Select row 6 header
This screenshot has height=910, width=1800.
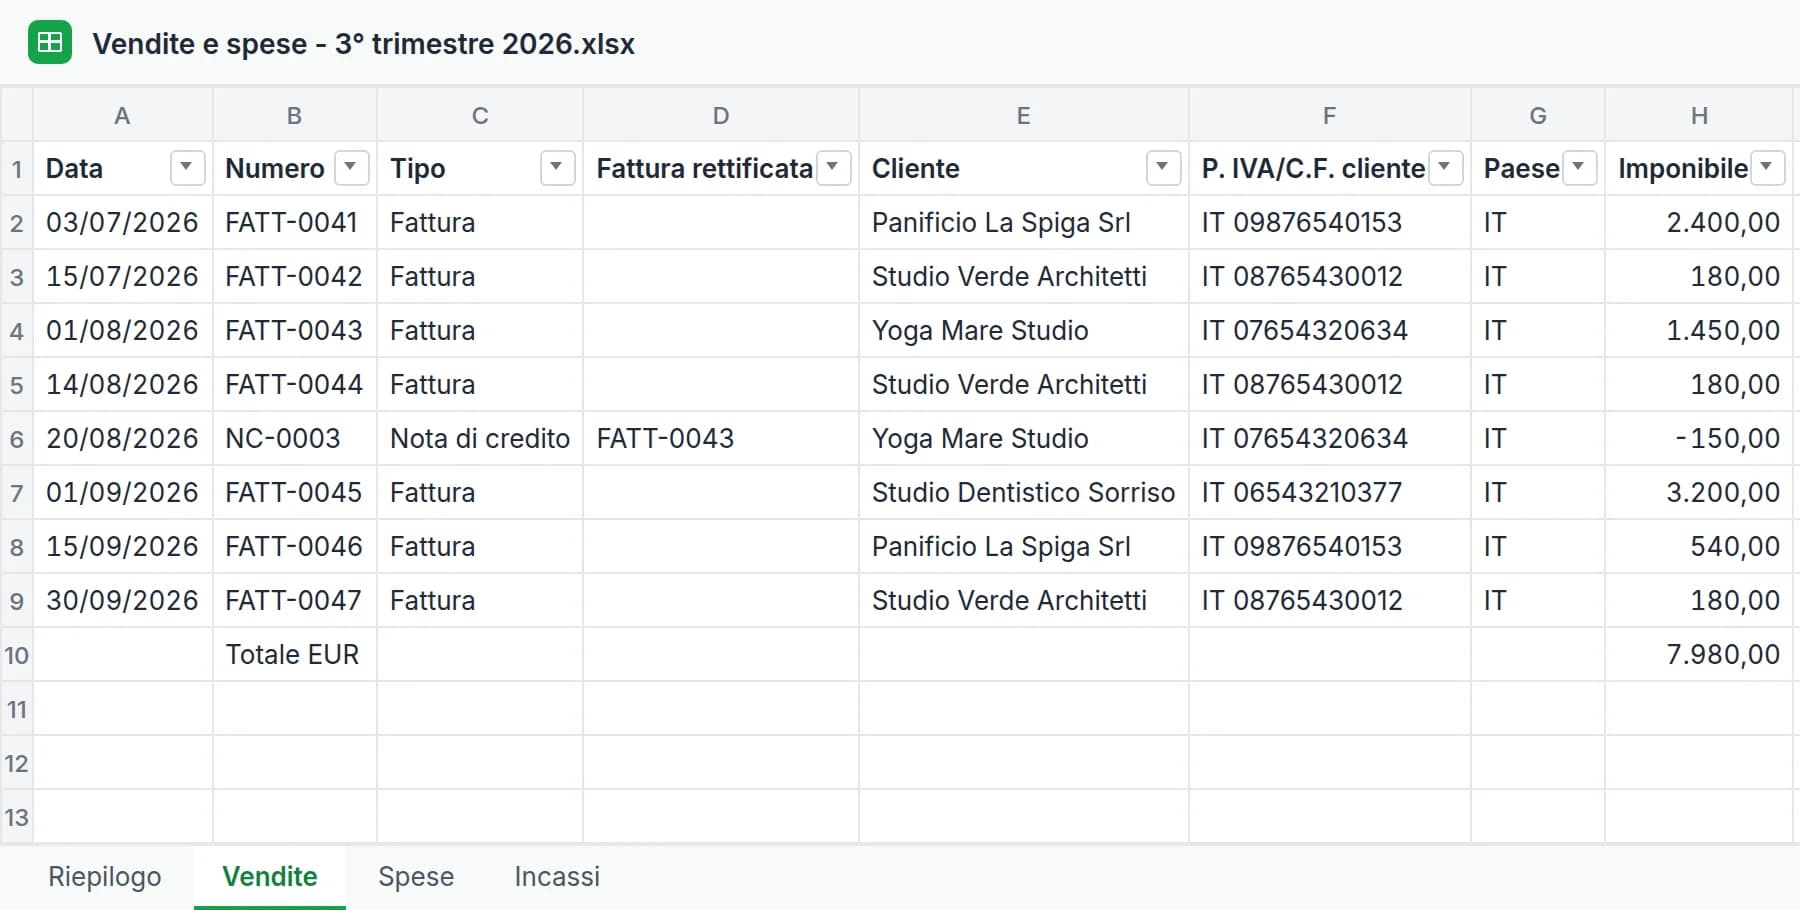coord(17,438)
